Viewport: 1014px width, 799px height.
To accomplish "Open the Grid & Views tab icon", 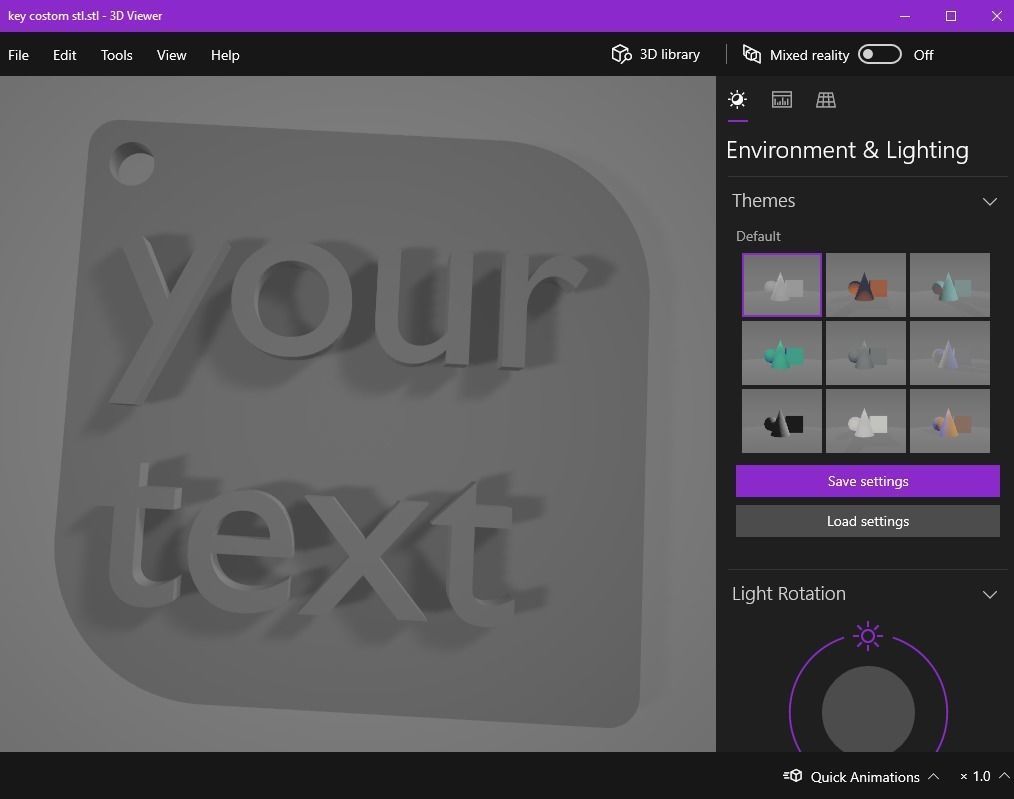I will [825, 100].
